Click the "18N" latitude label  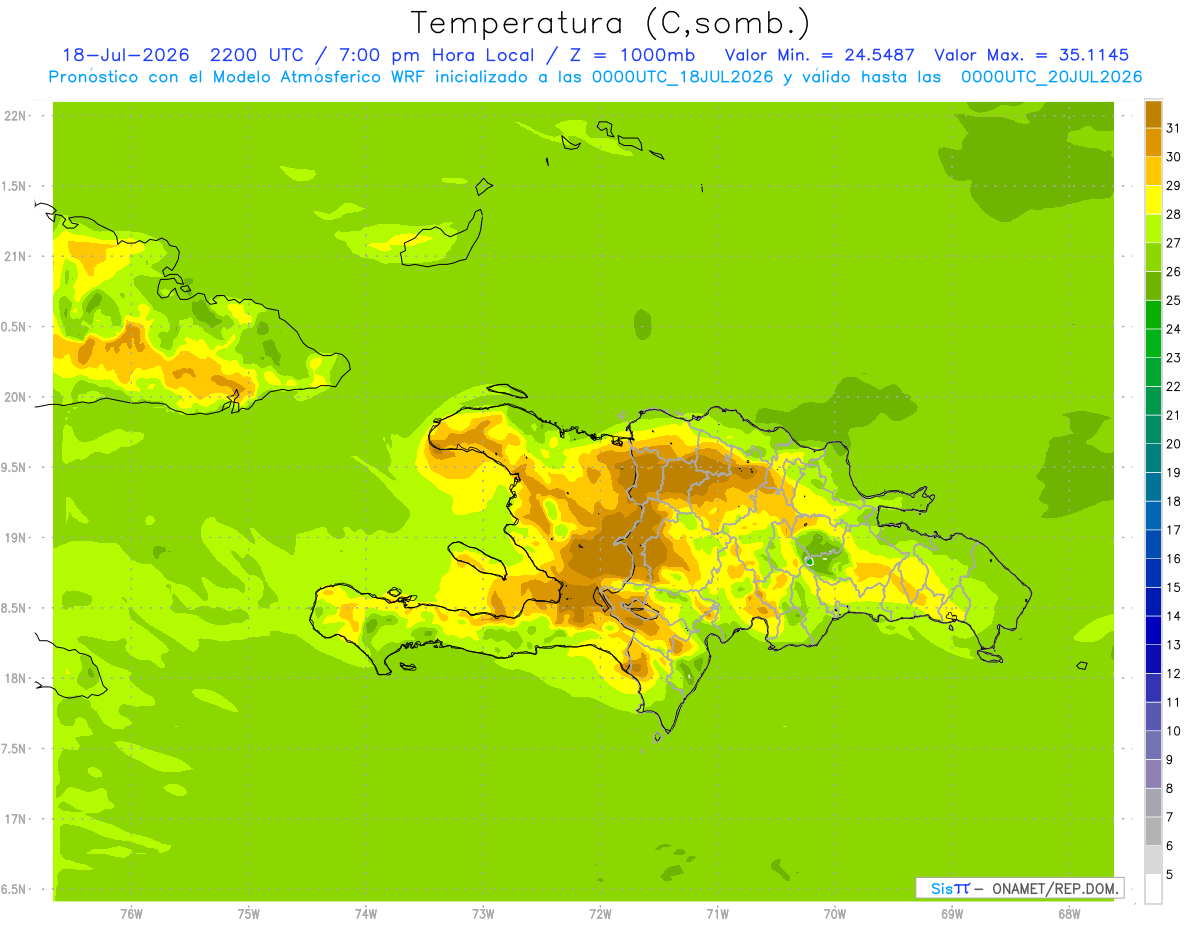[16, 679]
